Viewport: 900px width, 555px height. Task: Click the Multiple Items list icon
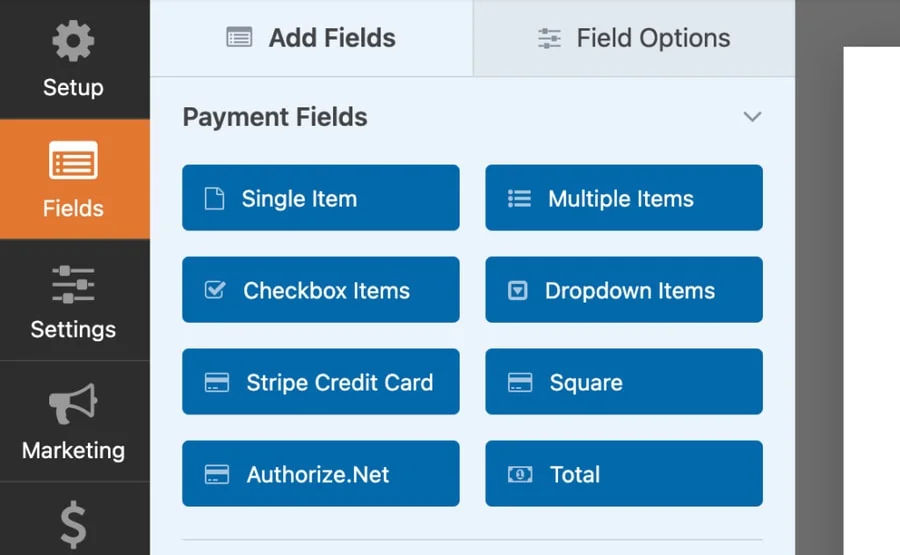(520, 199)
